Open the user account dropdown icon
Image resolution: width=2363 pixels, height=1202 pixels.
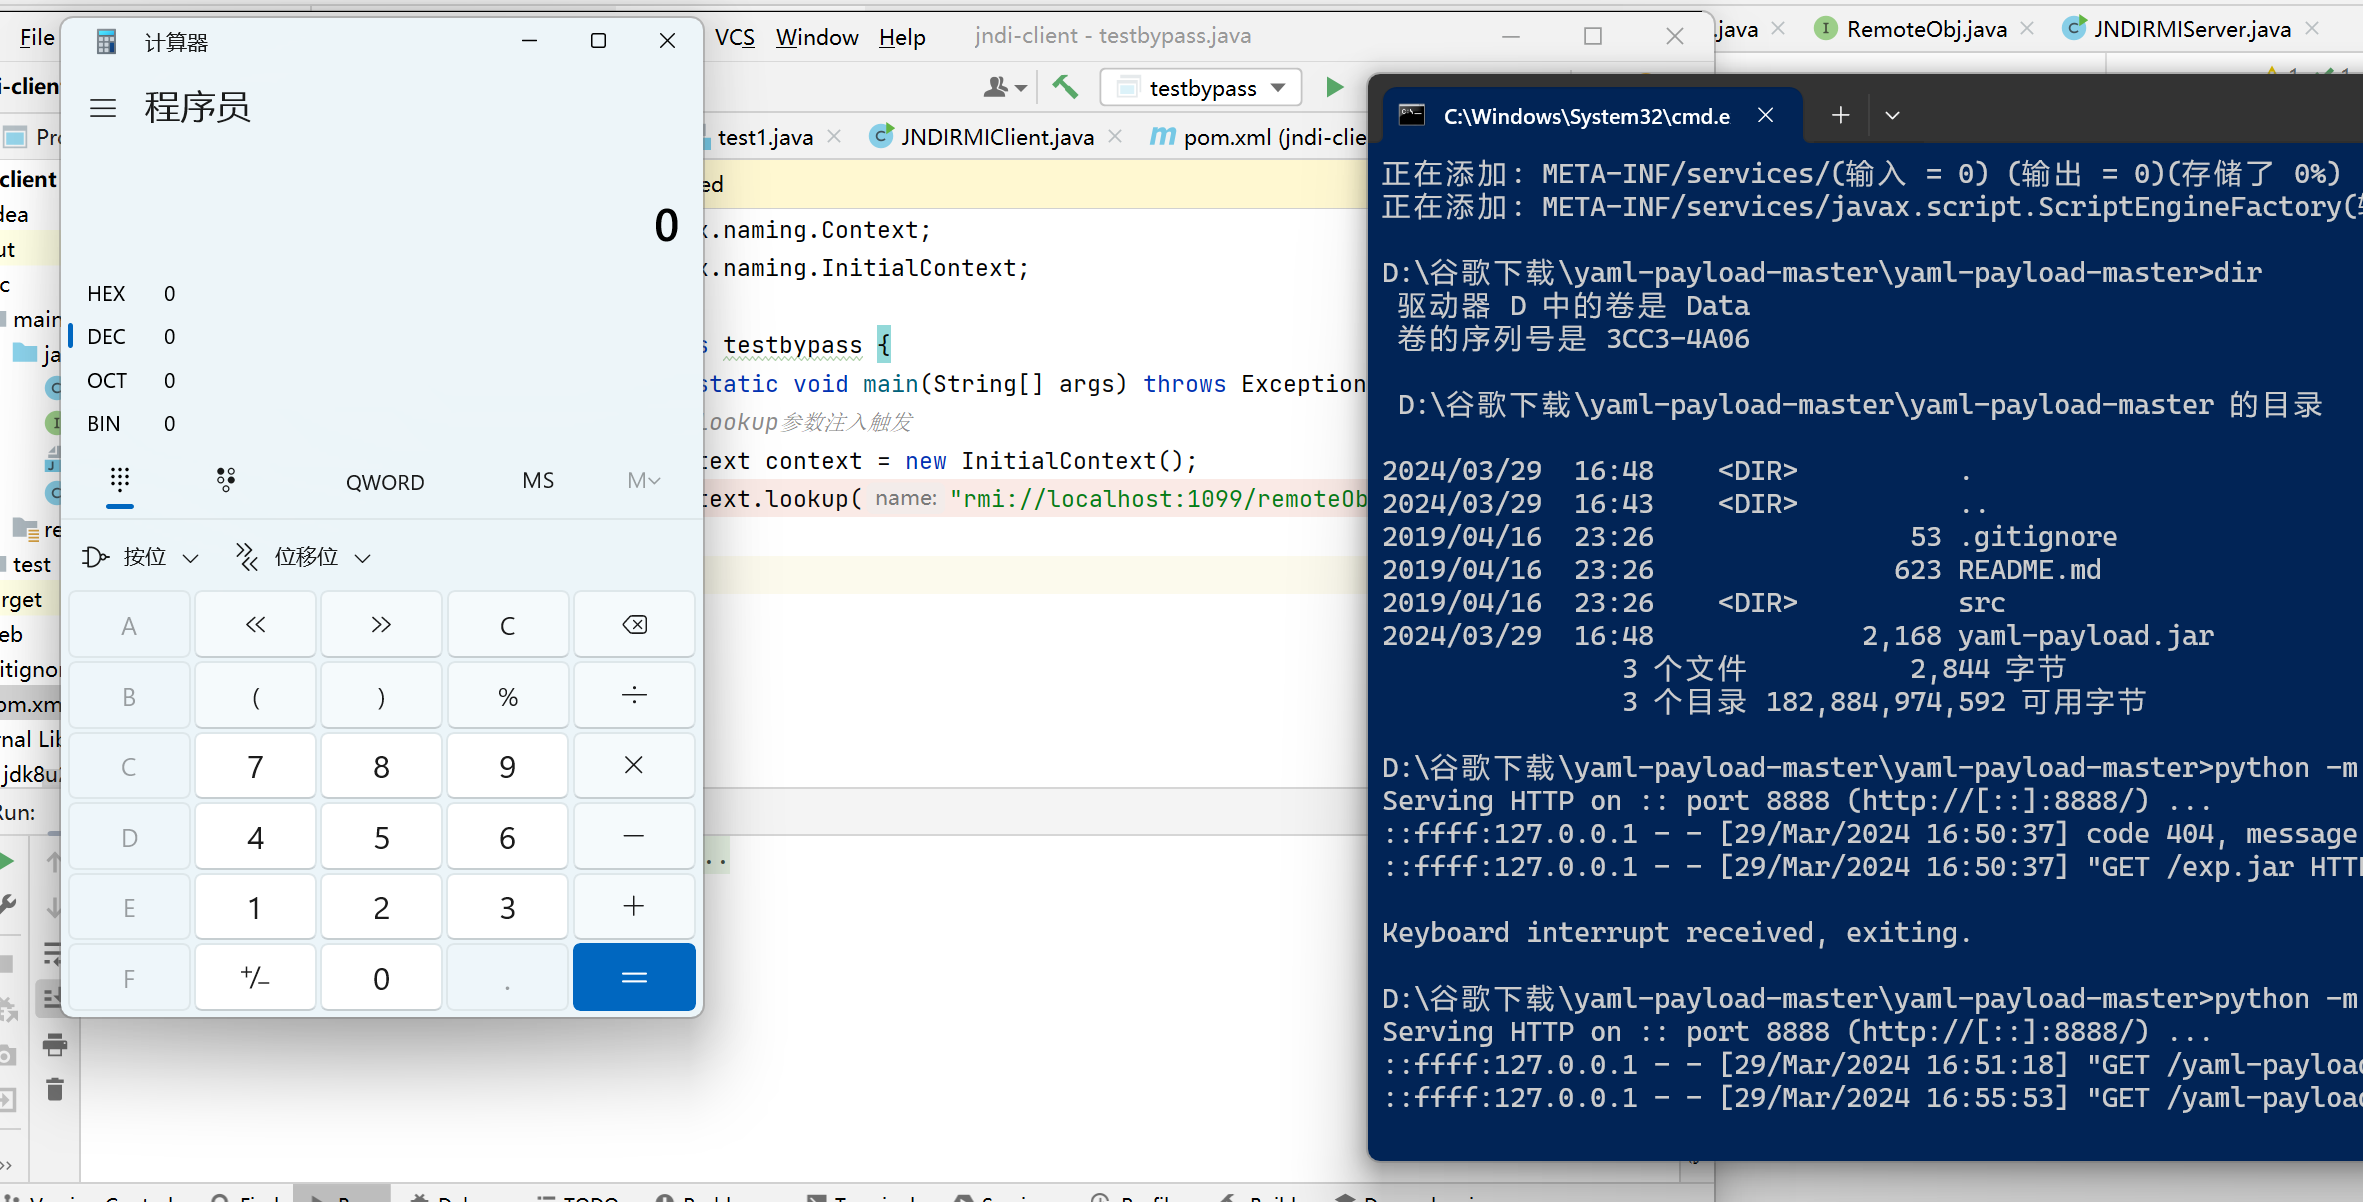pos(1004,88)
